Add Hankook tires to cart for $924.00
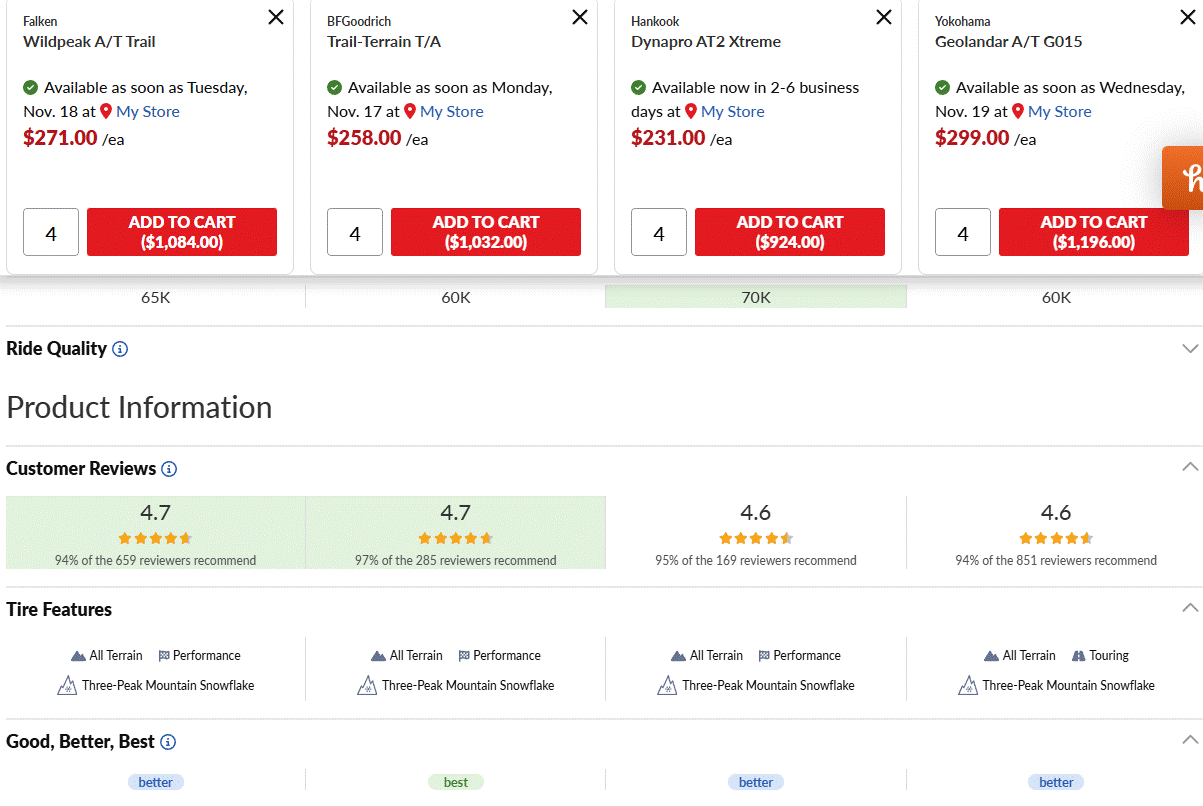Image resolution: width=1203 pixels, height=806 pixels. 790,232
